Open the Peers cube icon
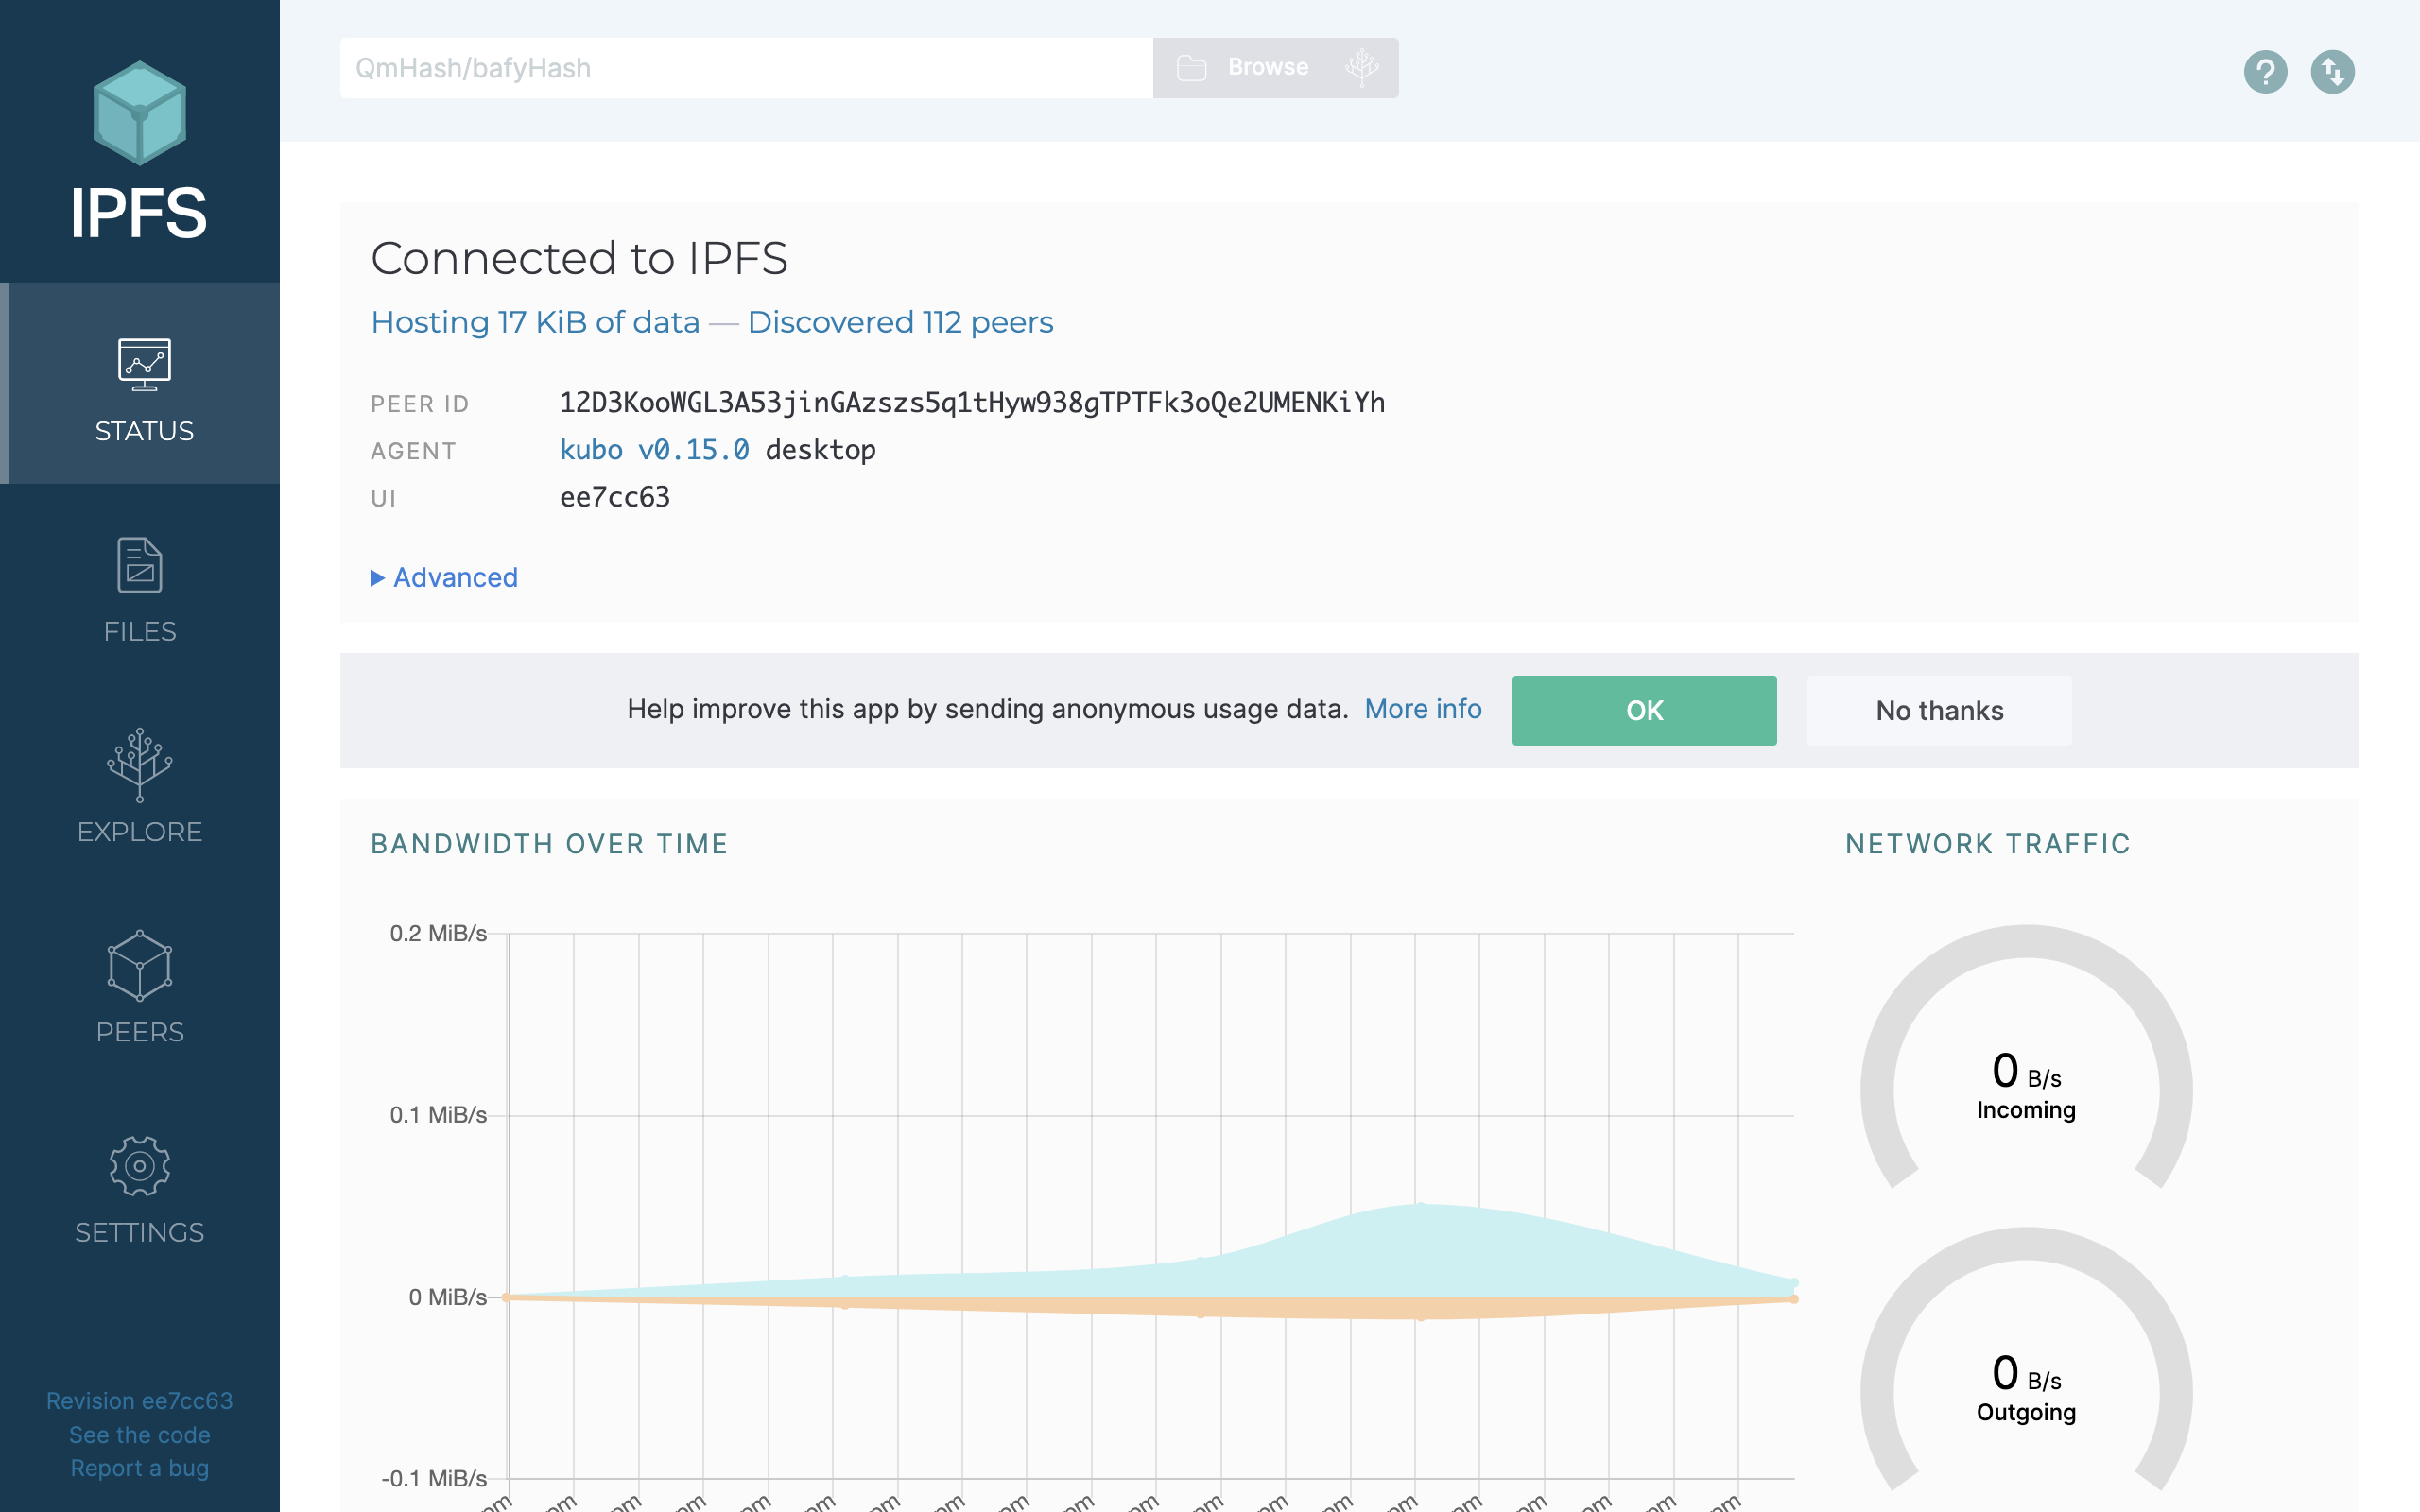 pyautogui.click(x=140, y=966)
